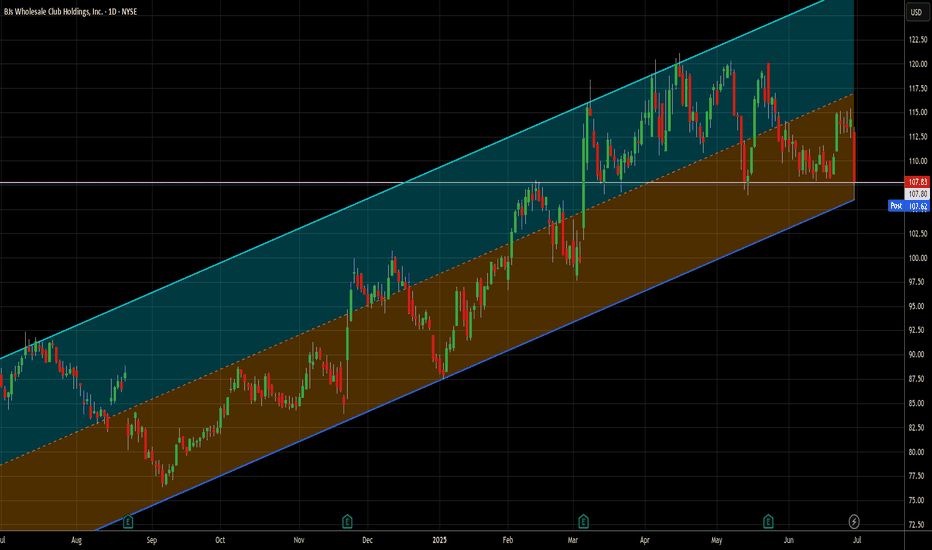This screenshot has height=550, width=932.
Task: Click the lightning bolt event icon near Jul
Action: click(854, 522)
